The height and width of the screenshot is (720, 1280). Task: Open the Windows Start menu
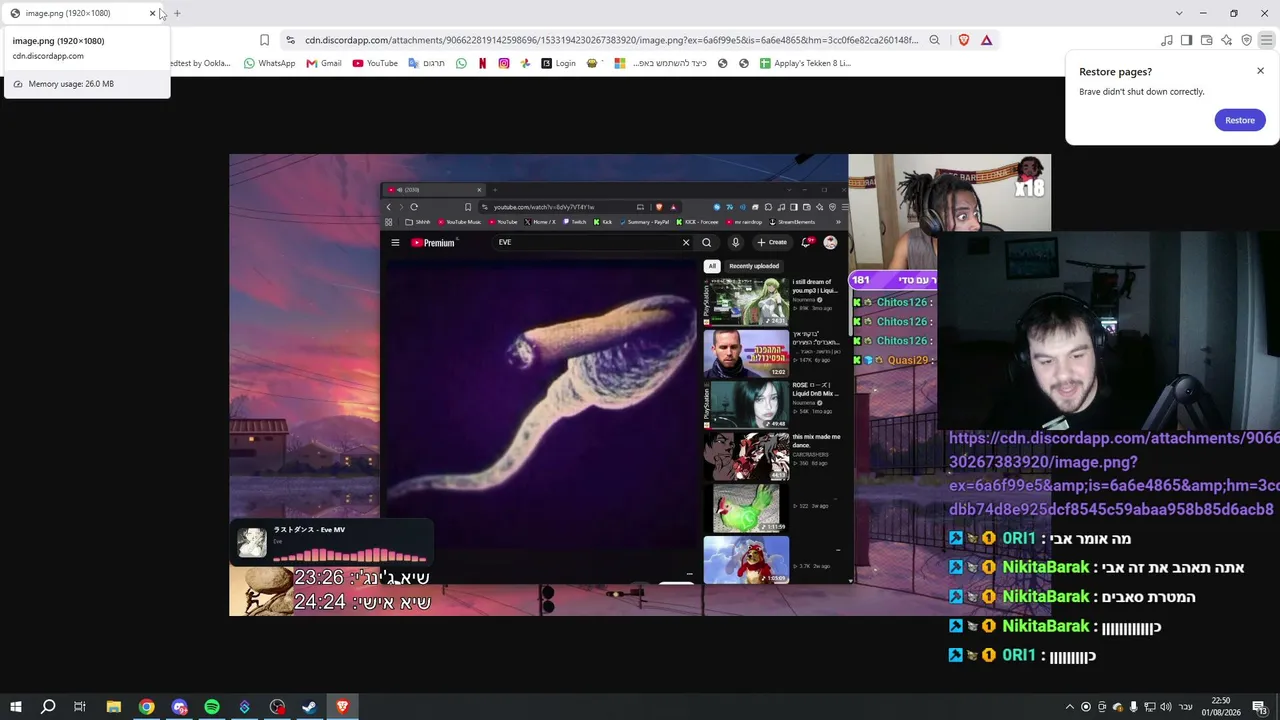point(15,707)
